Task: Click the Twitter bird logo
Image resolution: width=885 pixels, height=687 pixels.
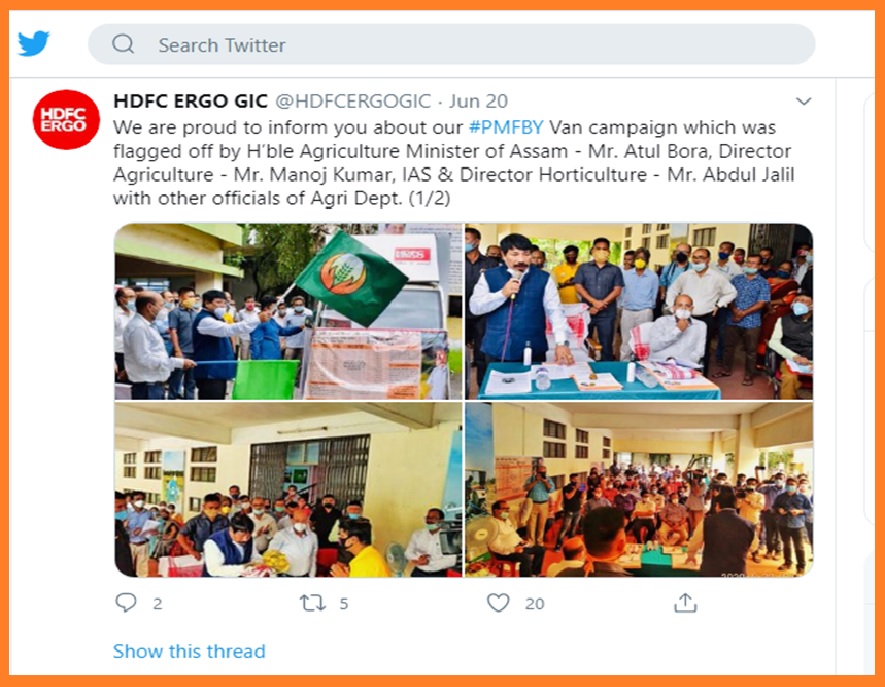Action: pos(33,43)
